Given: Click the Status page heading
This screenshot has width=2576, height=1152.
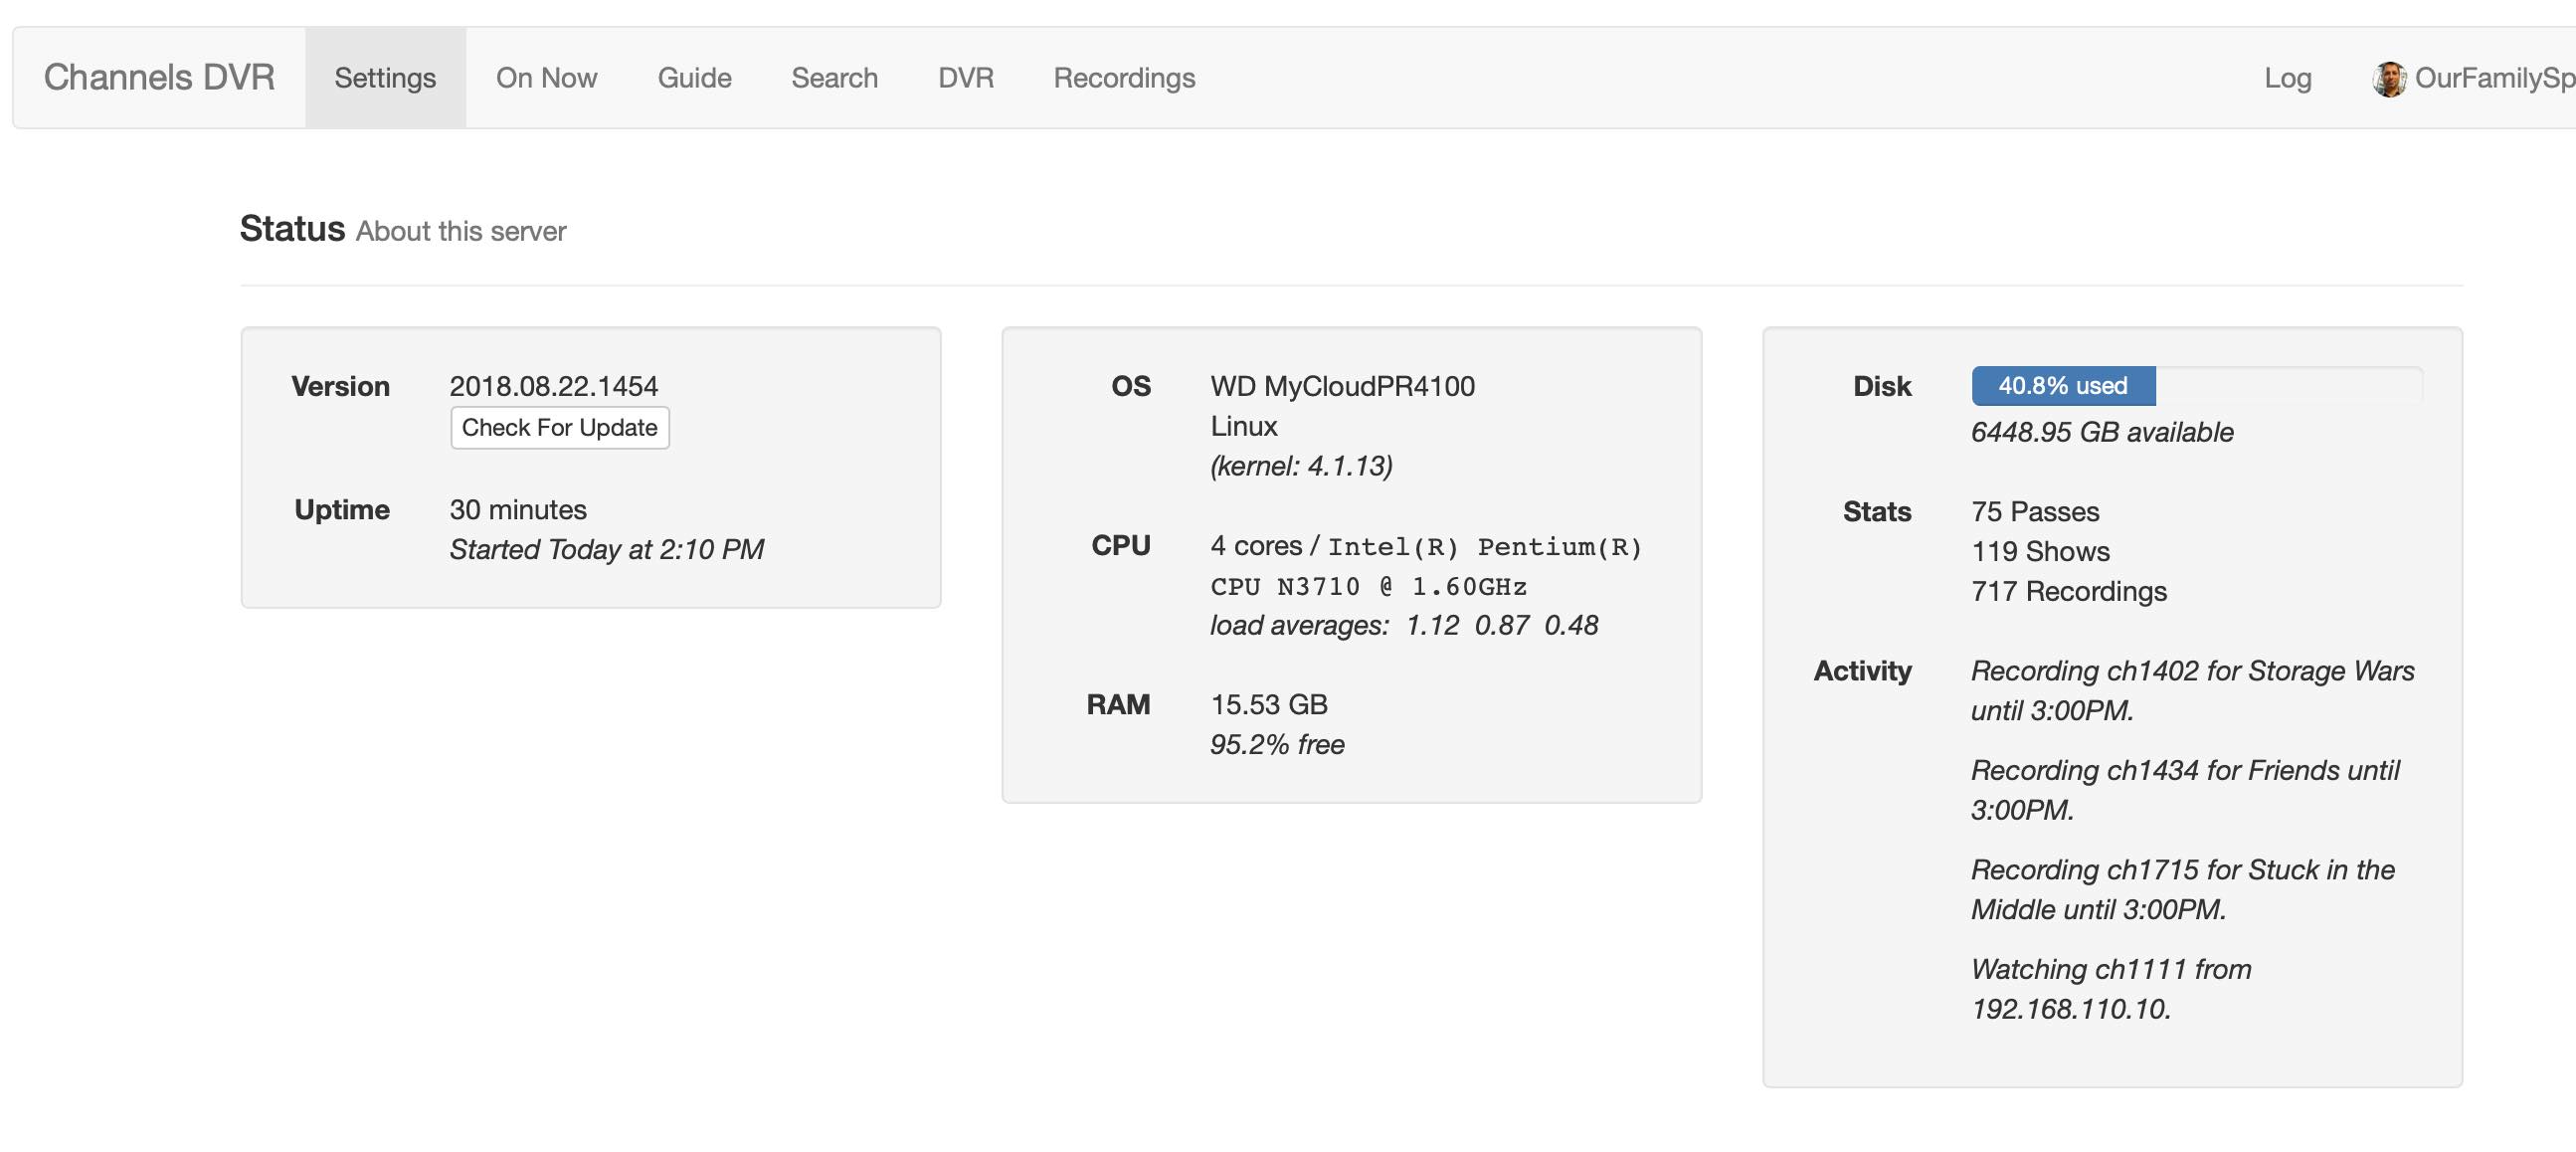Looking at the screenshot, I should pyautogui.click(x=292, y=229).
